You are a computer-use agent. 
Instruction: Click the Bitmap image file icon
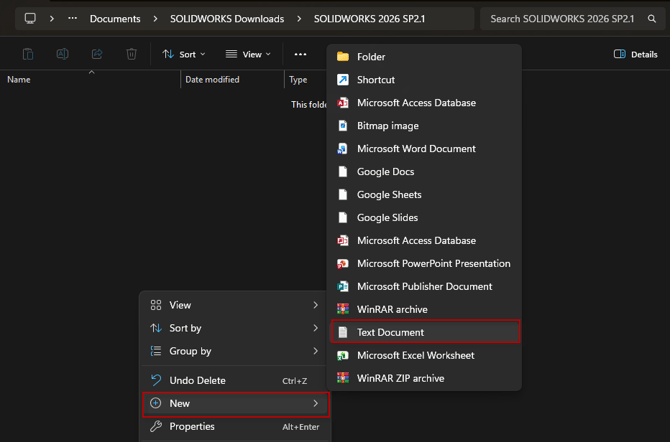[x=343, y=126]
